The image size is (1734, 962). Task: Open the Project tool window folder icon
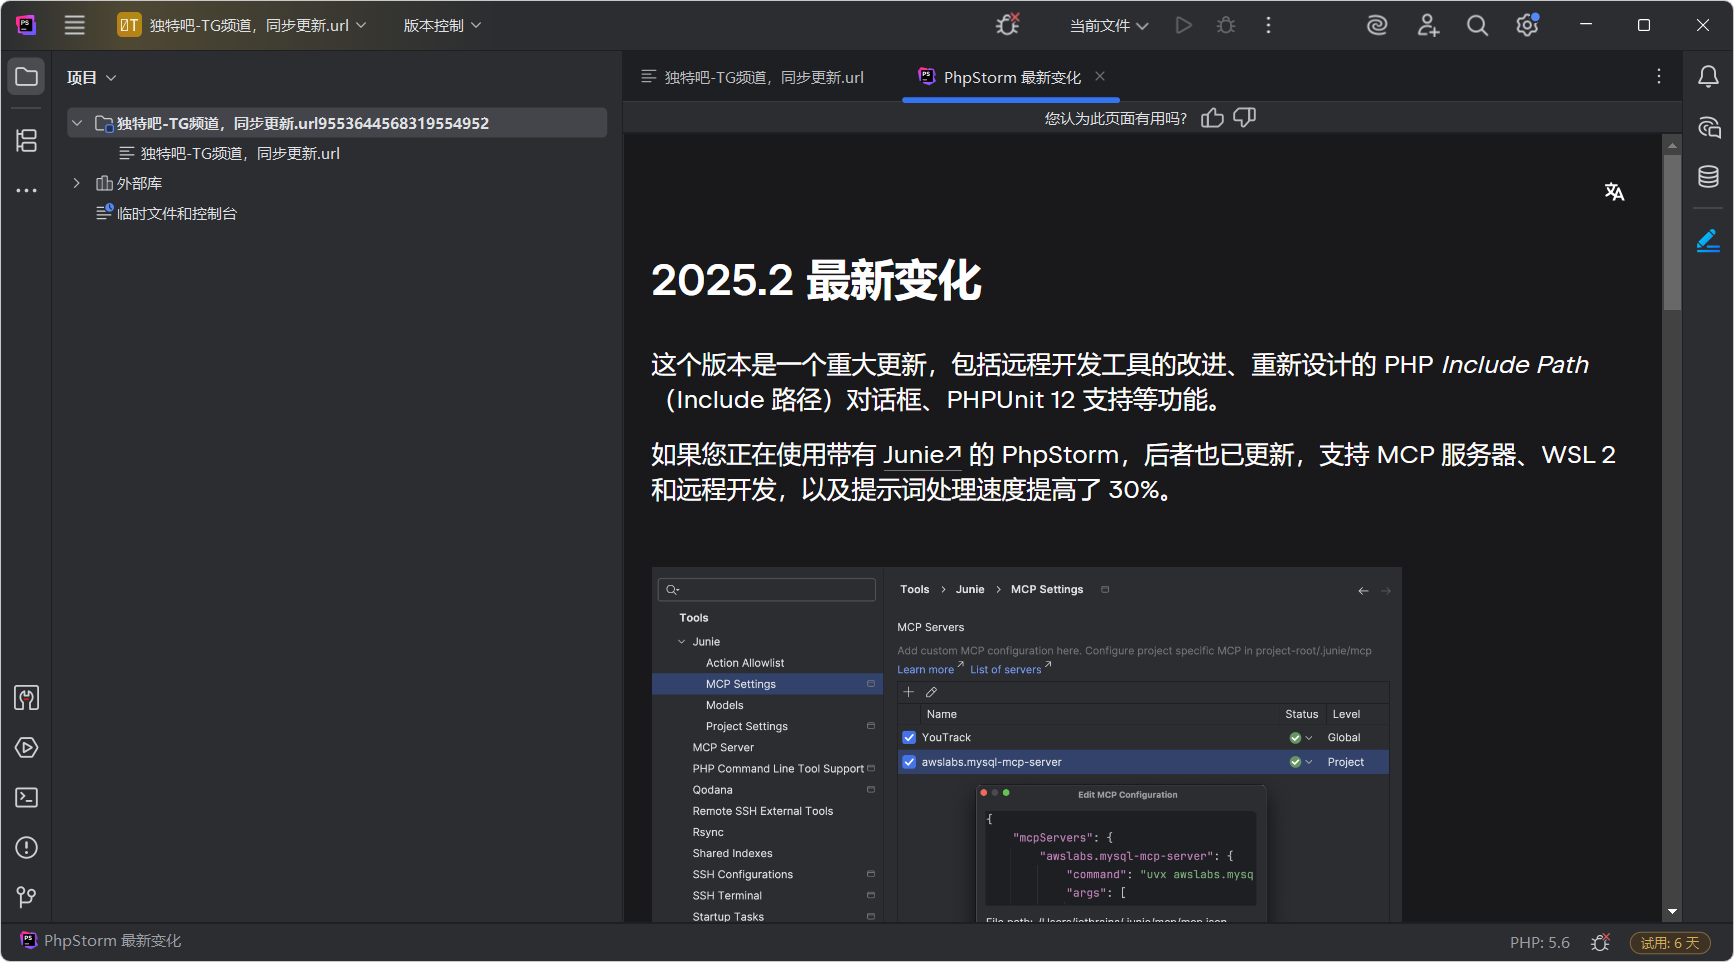[27, 77]
